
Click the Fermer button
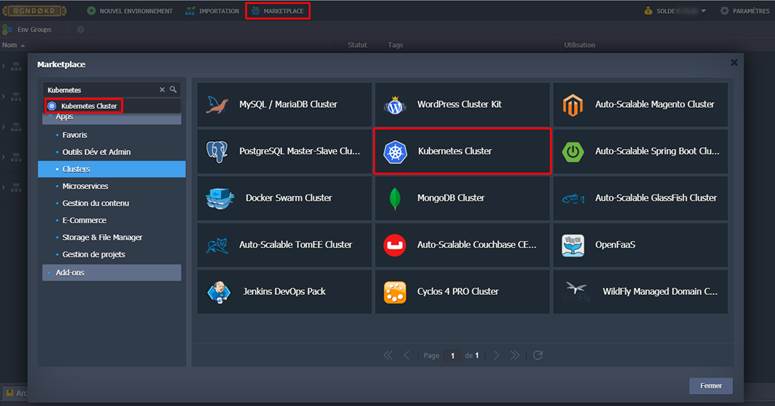[710, 385]
